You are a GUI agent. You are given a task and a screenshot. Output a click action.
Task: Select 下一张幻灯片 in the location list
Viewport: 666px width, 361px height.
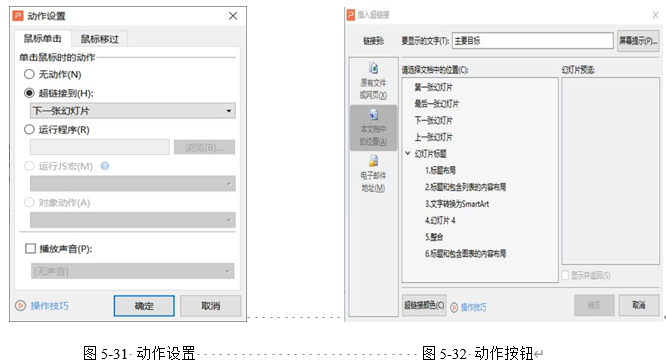click(x=433, y=120)
